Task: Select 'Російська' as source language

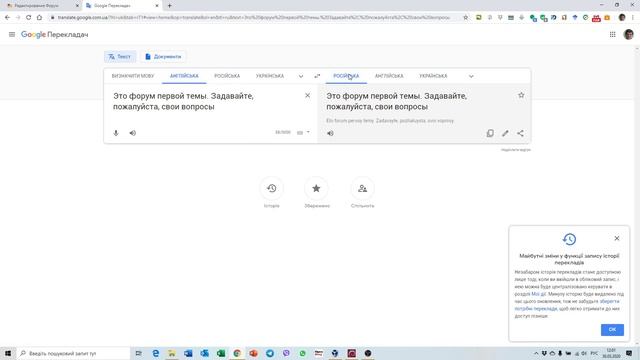Action: pyautogui.click(x=227, y=76)
